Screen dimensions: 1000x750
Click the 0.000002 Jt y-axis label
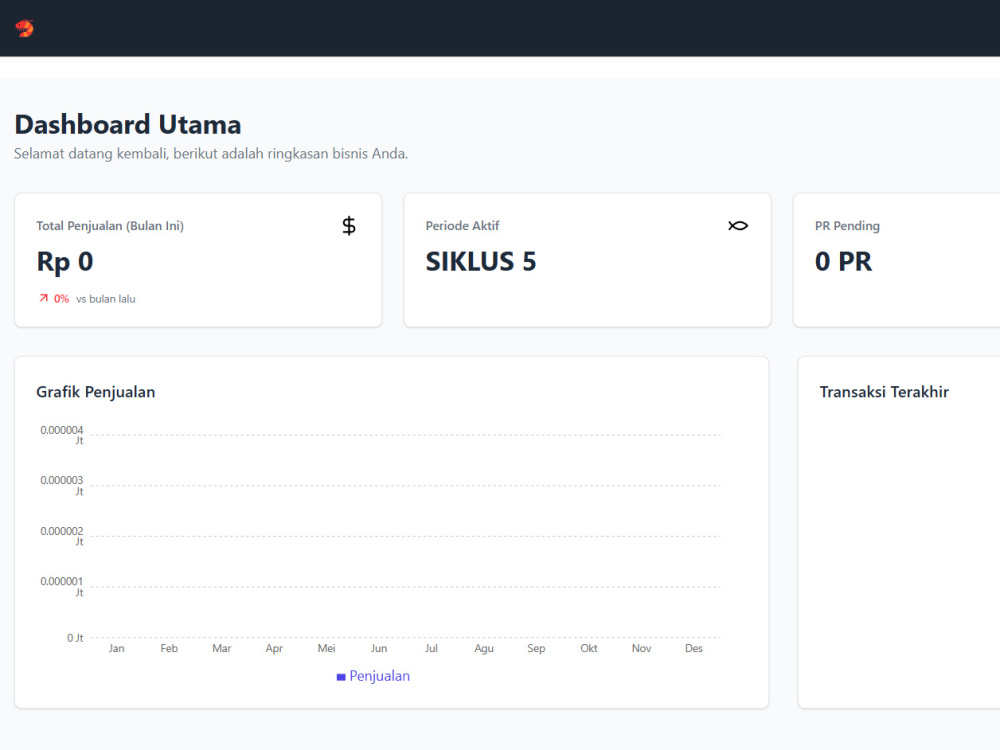(62, 536)
